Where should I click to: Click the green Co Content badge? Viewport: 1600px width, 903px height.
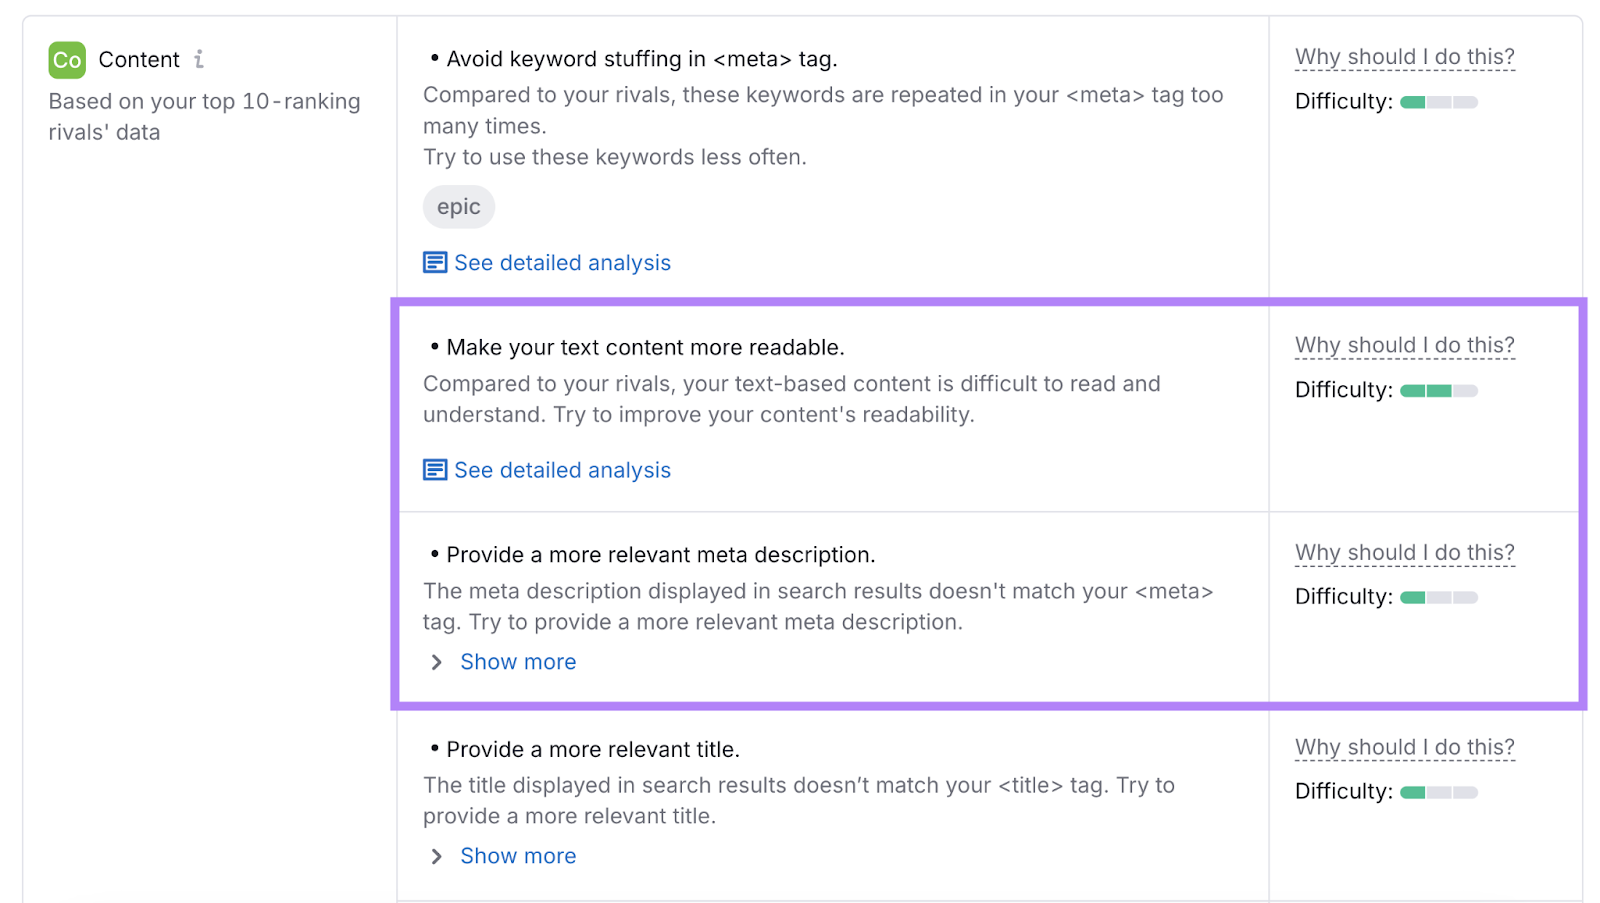[x=66, y=60]
